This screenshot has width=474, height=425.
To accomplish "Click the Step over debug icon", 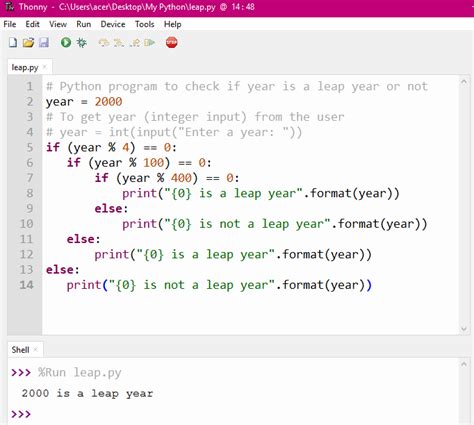I will tap(104, 43).
